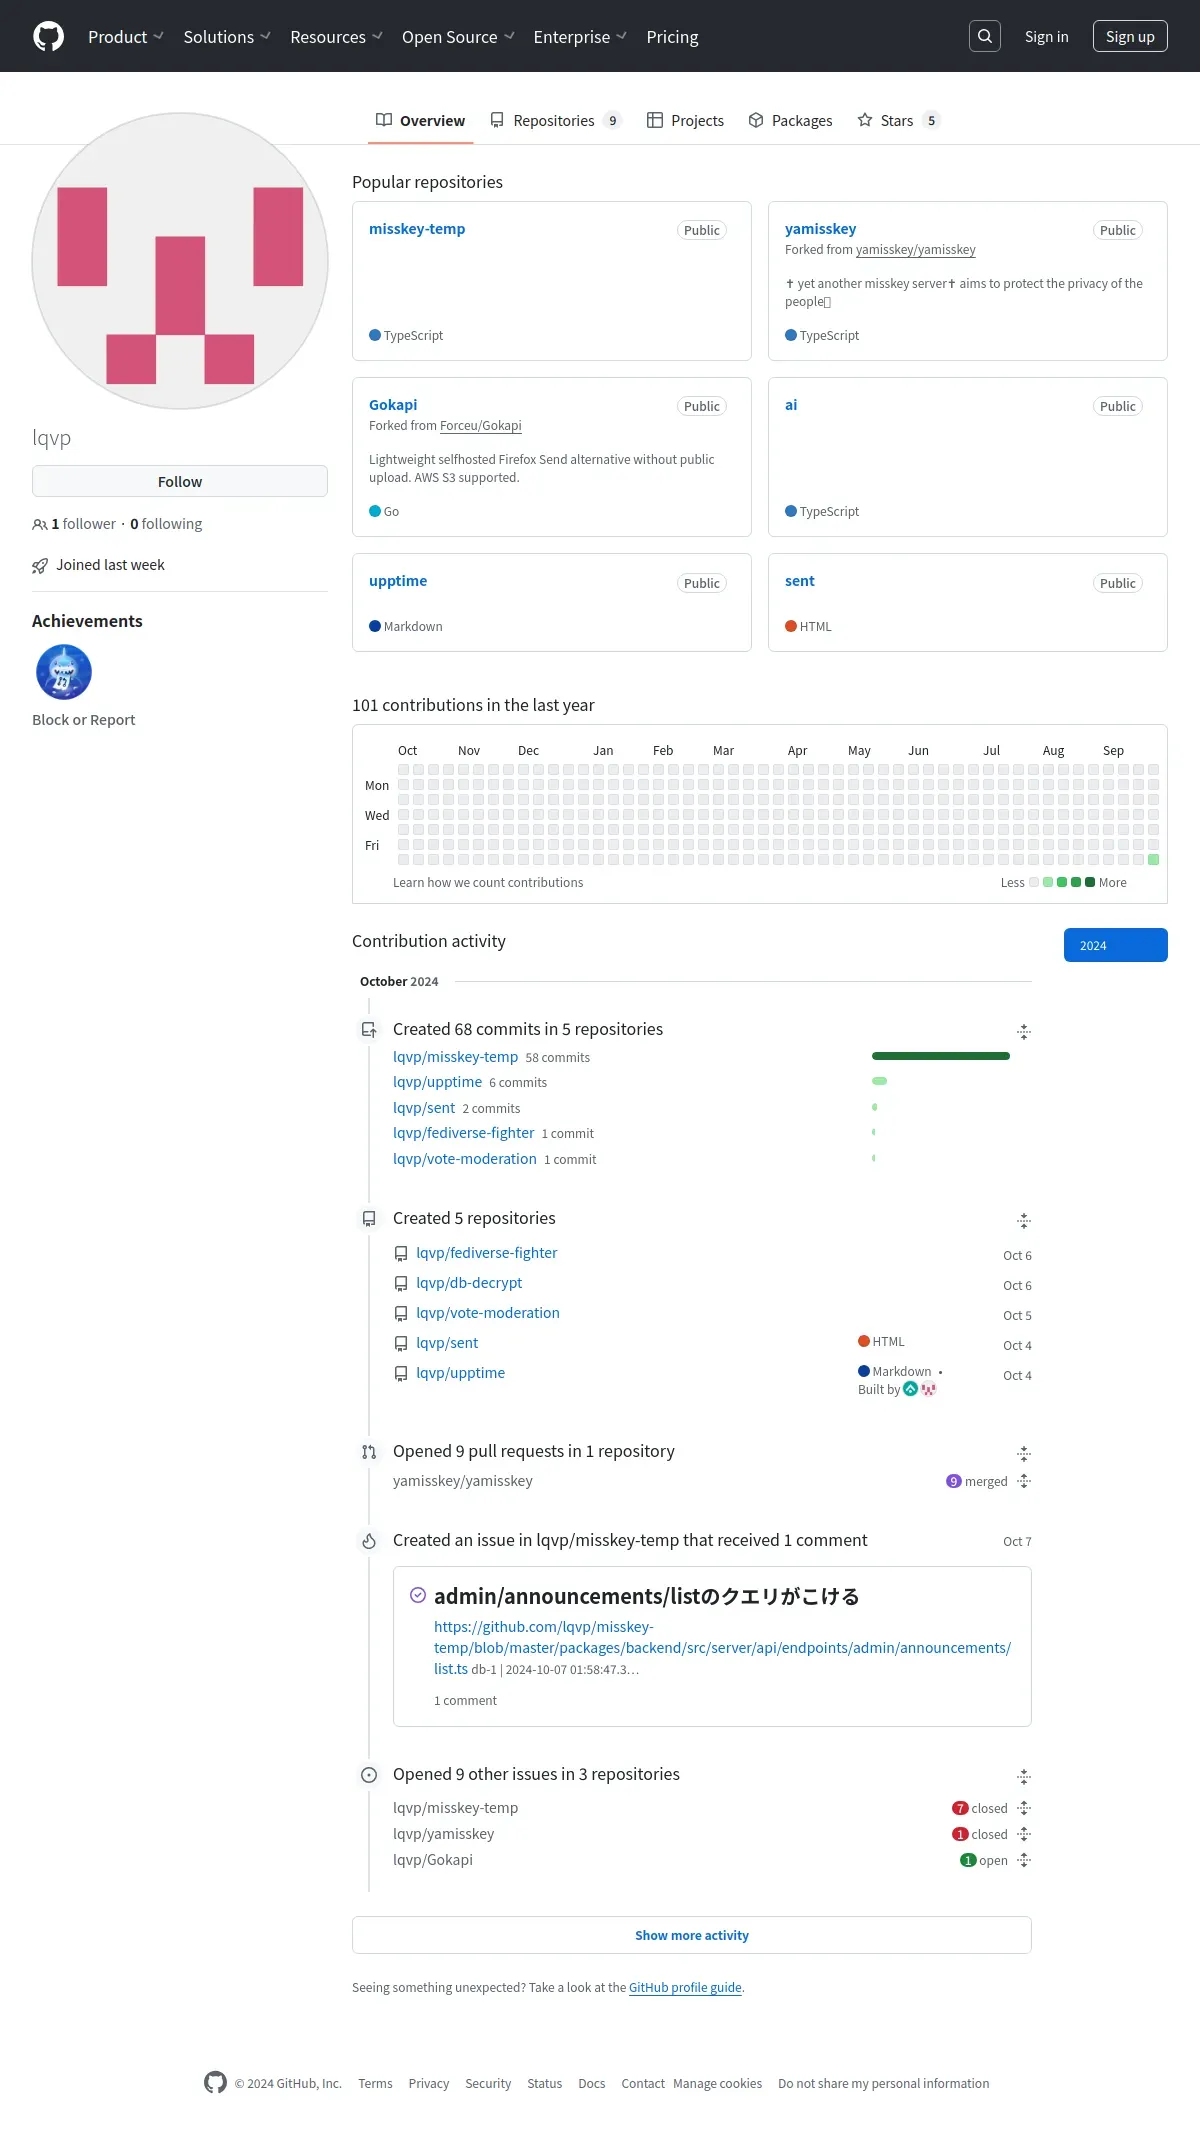Click 'Learn how we count contributions'

point(488,882)
